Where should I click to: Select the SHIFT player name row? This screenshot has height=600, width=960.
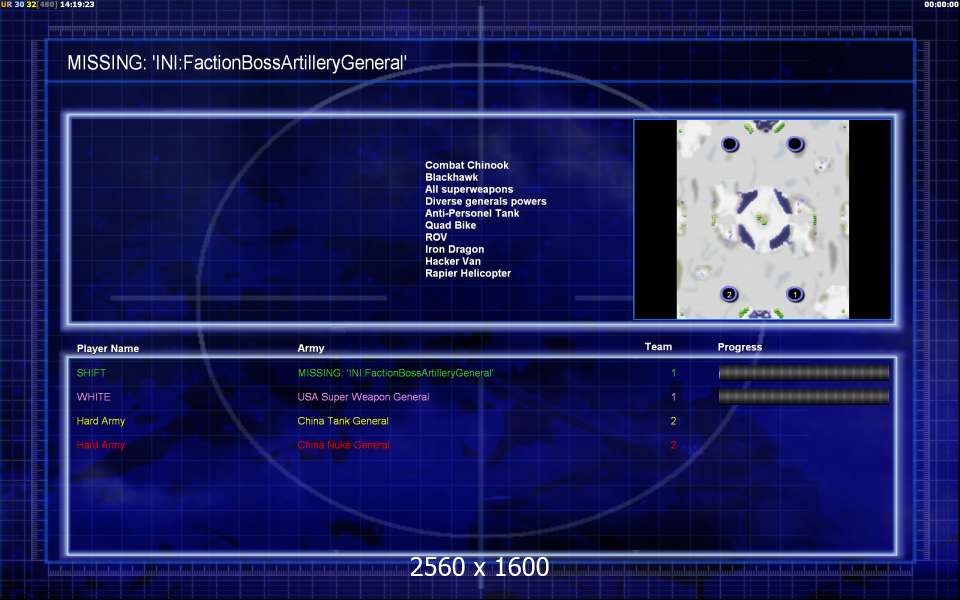pyautogui.click(x=91, y=373)
